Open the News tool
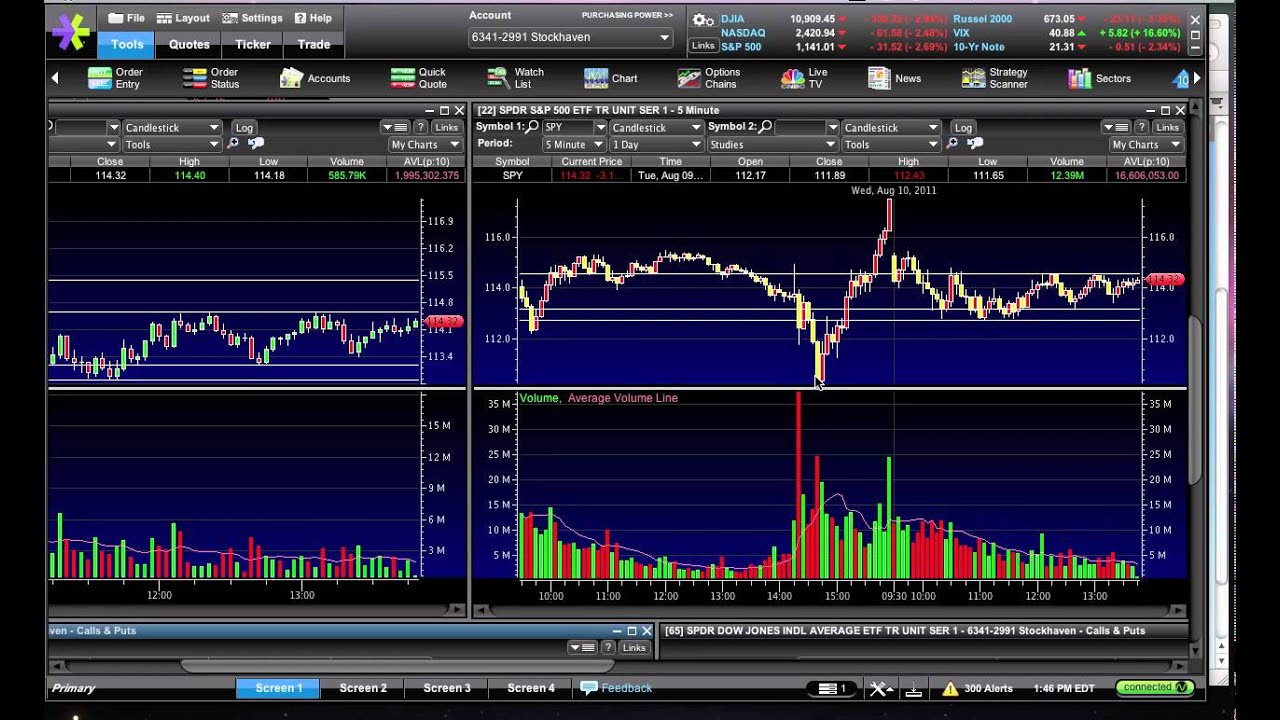This screenshot has width=1280, height=720. pyautogui.click(x=894, y=78)
